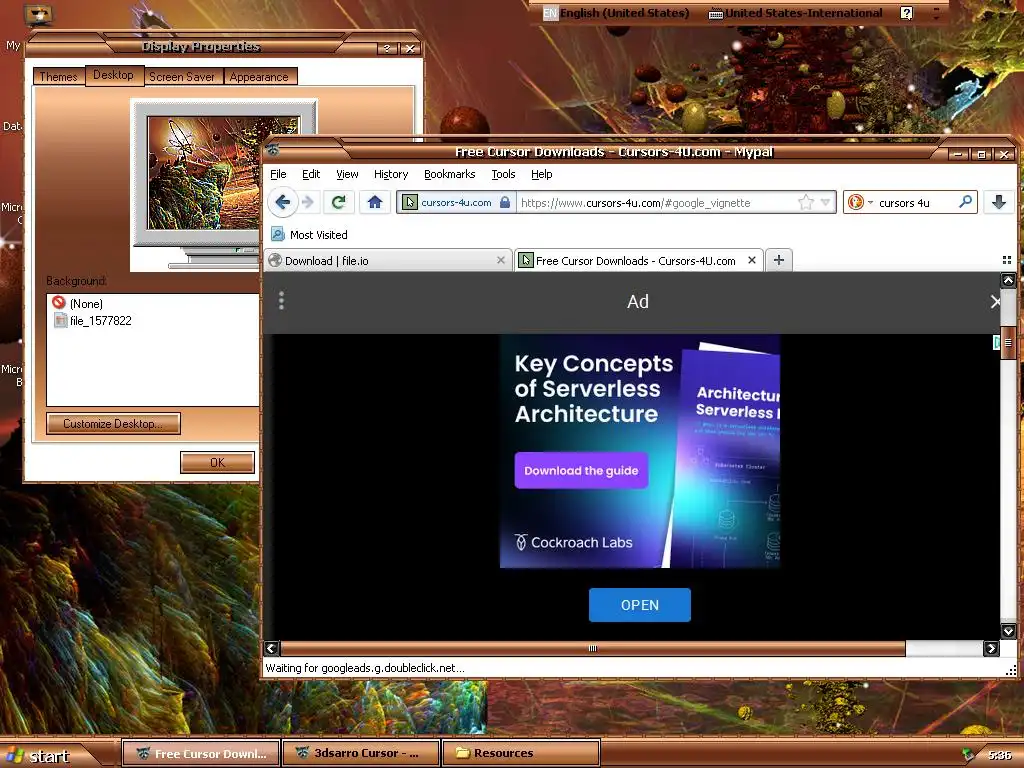This screenshot has height=768, width=1024.
Task: Open the Screen Saver tab
Action: [182, 76]
